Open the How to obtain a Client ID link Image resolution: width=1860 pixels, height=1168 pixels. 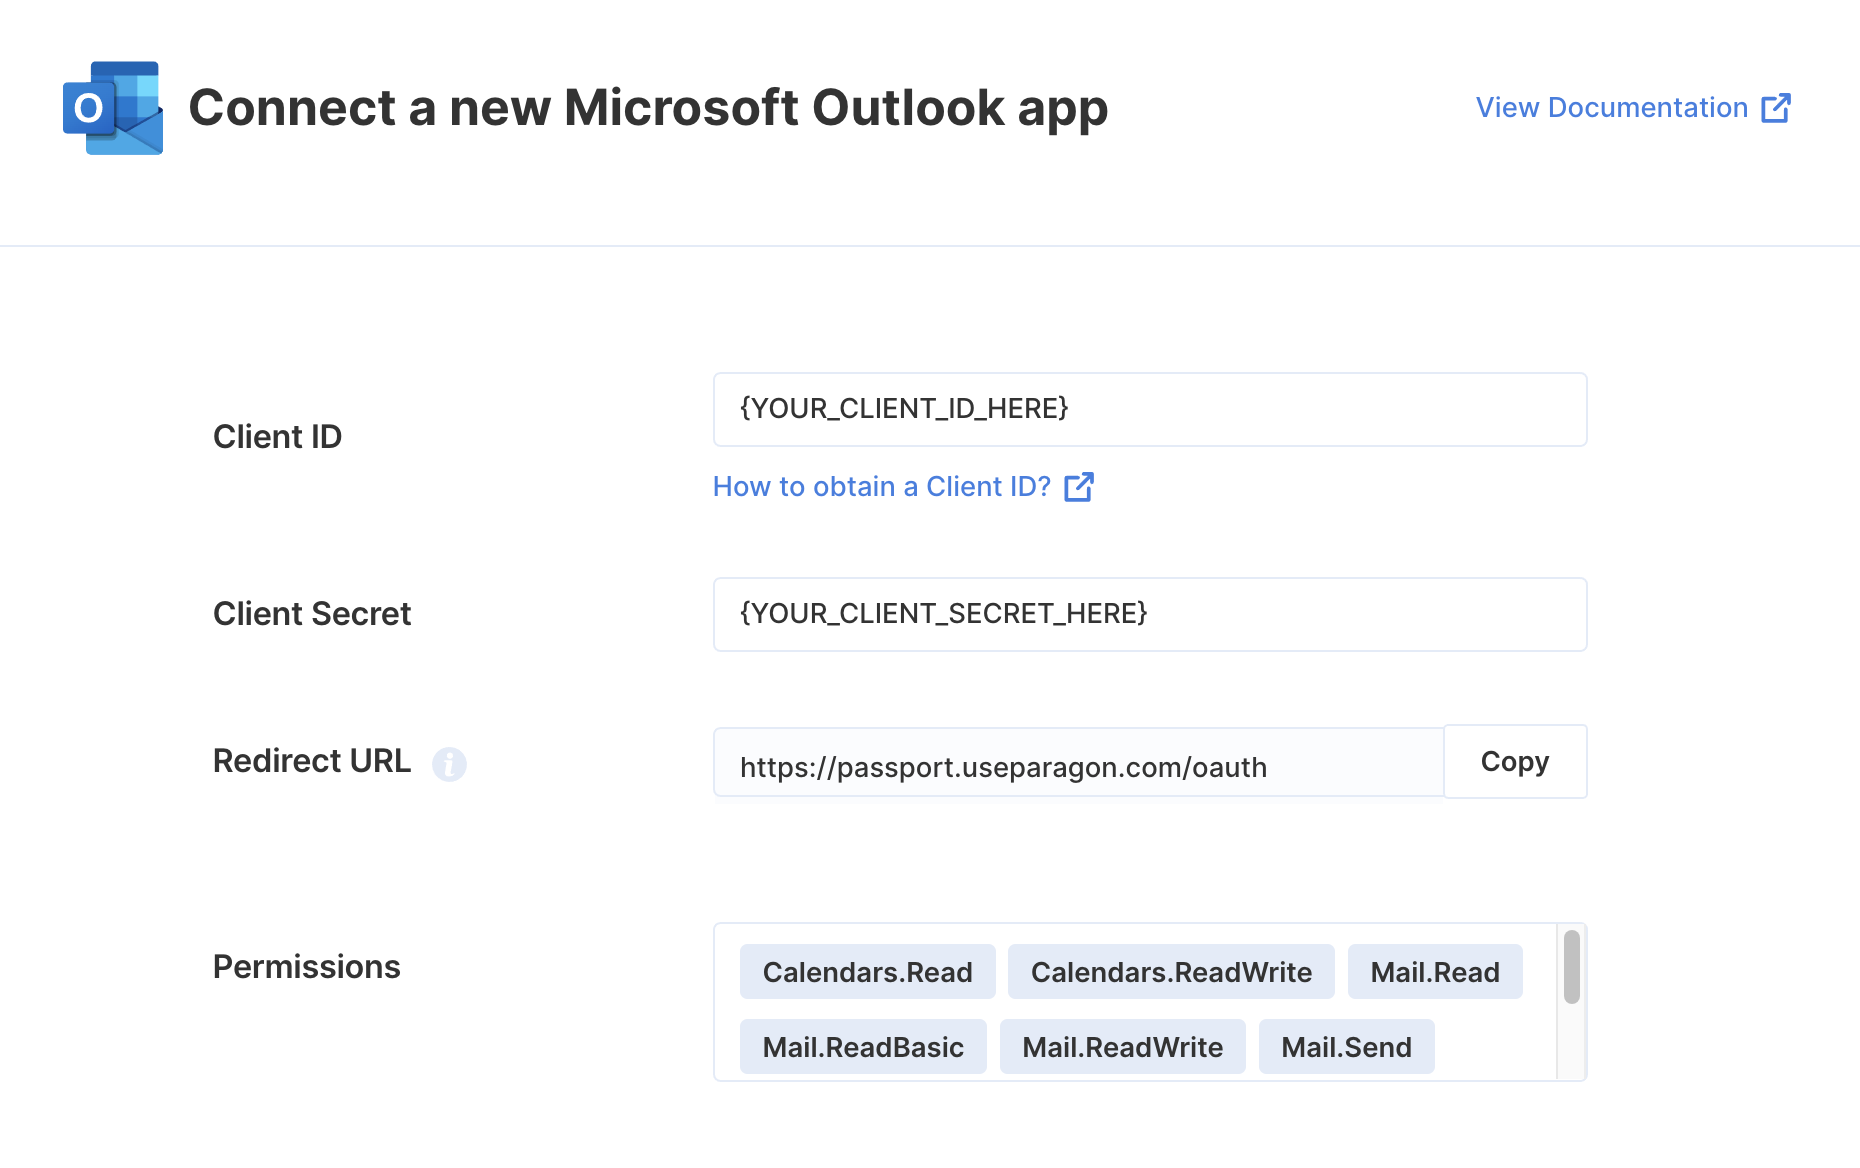[903, 487]
